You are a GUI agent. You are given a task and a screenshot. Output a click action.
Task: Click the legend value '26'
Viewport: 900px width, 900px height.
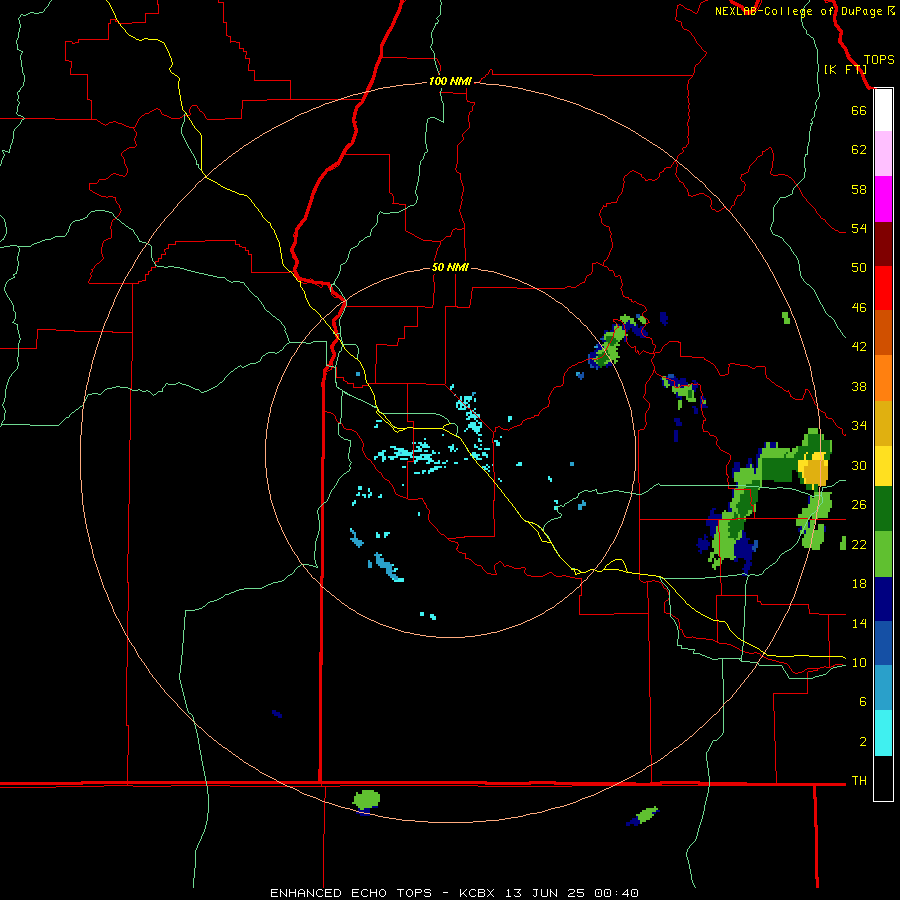click(859, 505)
